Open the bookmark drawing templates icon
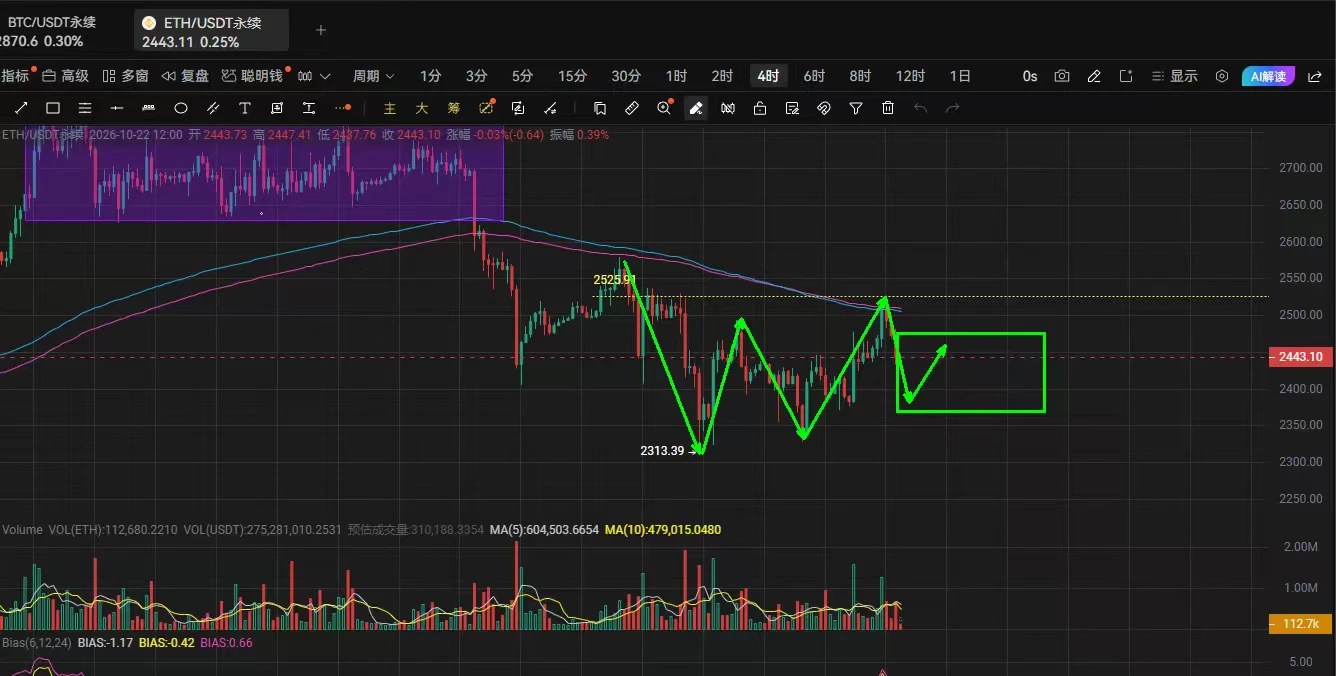This screenshot has height=676, width=1336. tap(600, 108)
